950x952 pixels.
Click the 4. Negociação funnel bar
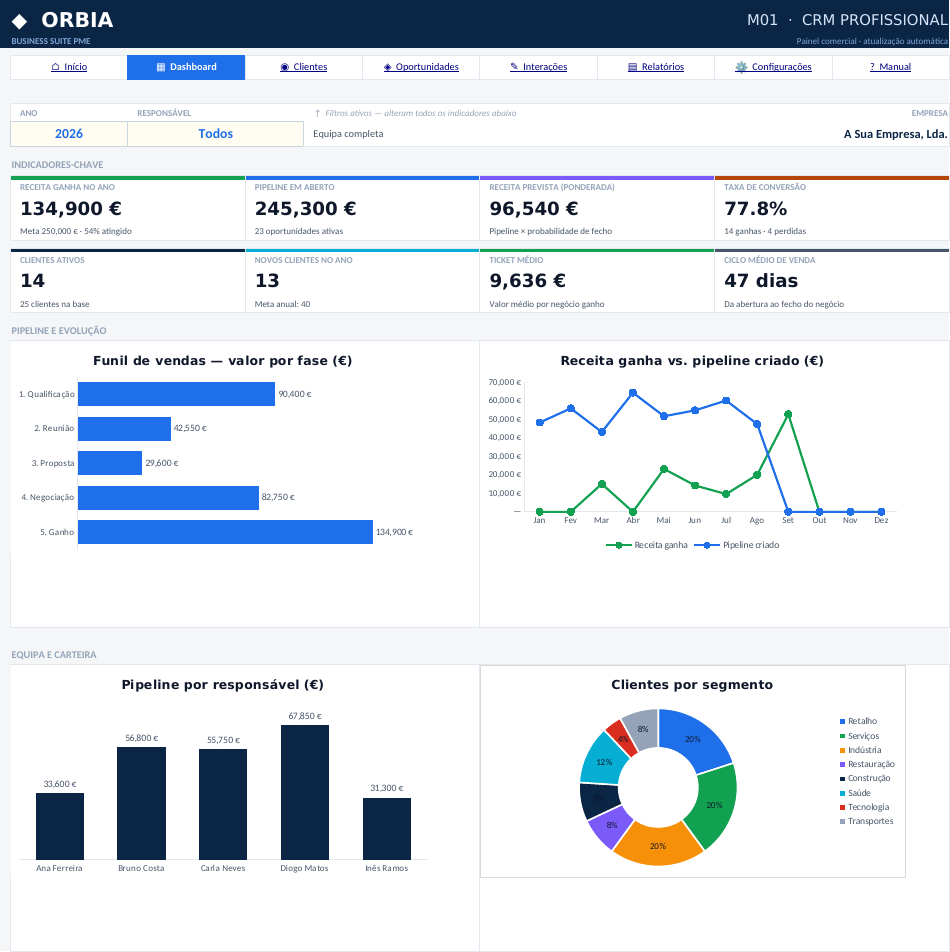[x=168, y=497]
